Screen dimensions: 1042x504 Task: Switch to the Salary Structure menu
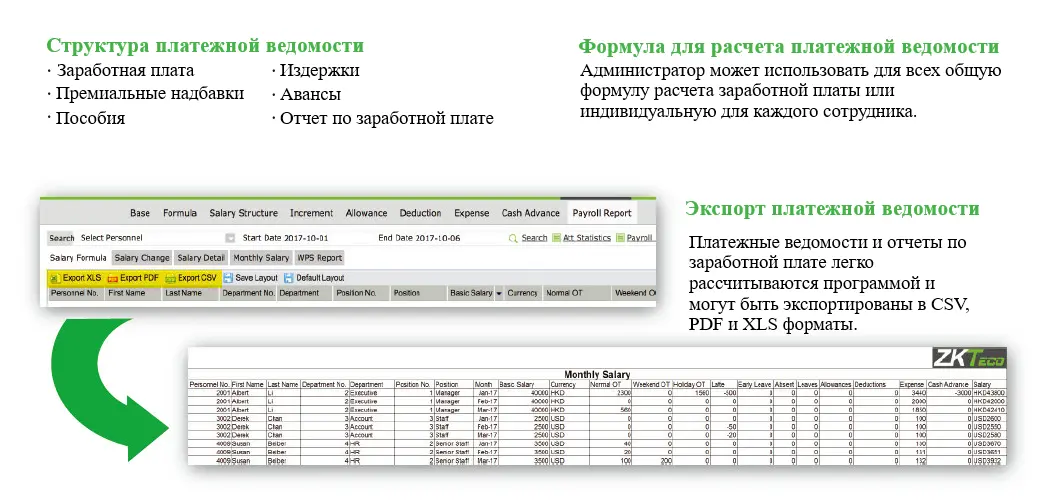(243, 213)
